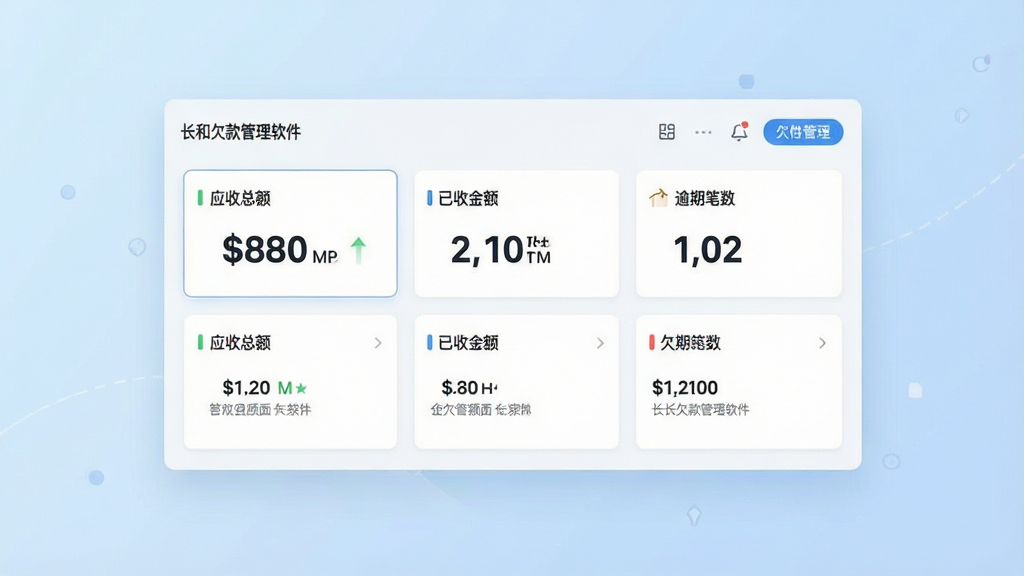
Task: Open the grid layout view icon
Action: pyautogui.click(x=666, y=132)
